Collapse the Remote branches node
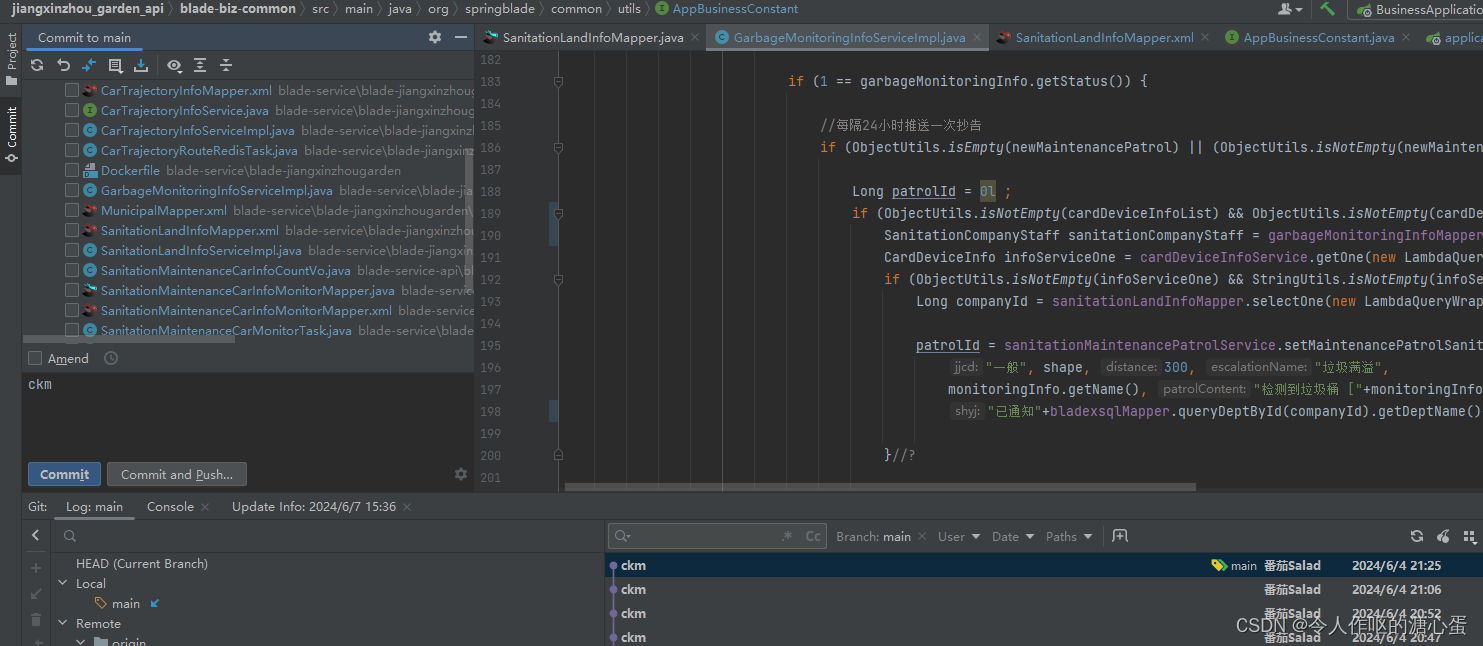The image size is (1483, 646). [x=64, y=623]
